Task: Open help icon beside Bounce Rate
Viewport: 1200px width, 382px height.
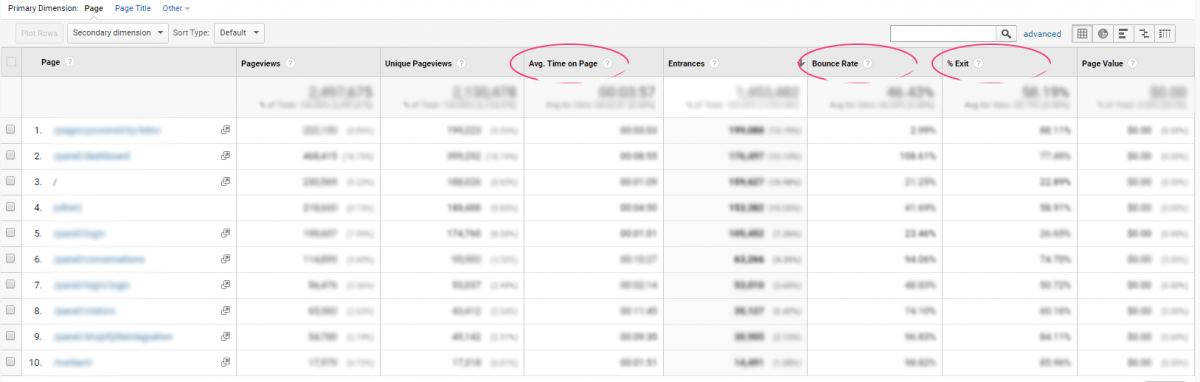Action: pos(868,63)
